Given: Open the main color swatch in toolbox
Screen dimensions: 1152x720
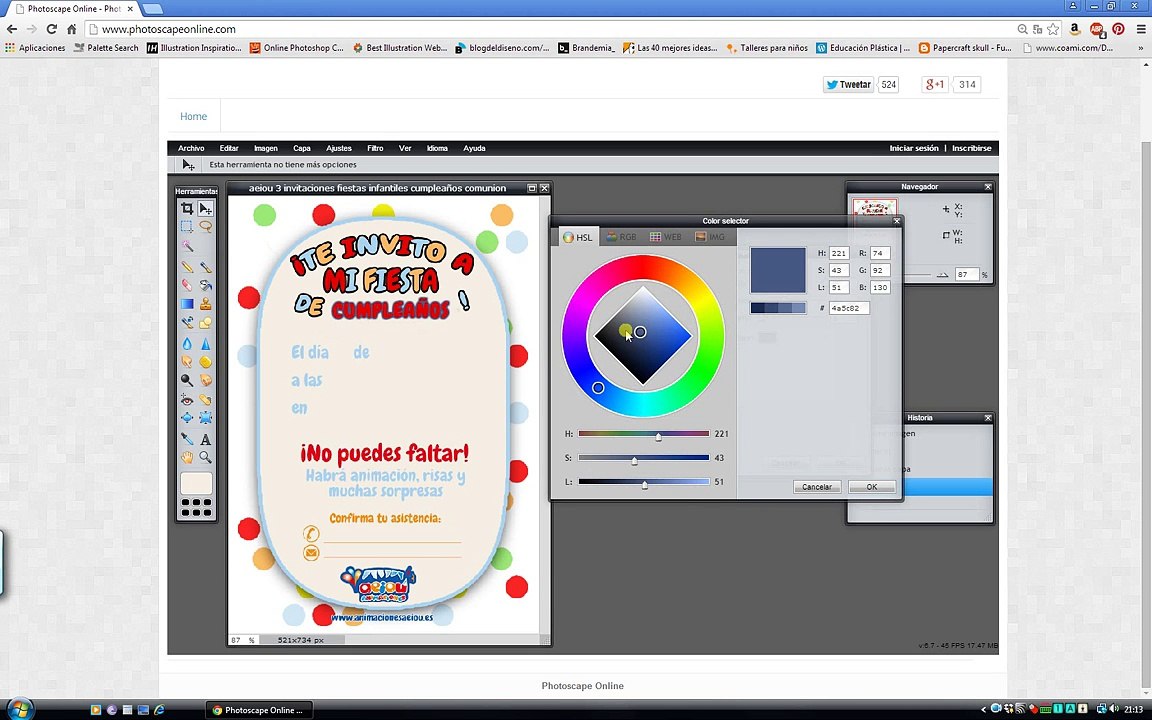Looking at the screenshot, I should coord(196,483).
